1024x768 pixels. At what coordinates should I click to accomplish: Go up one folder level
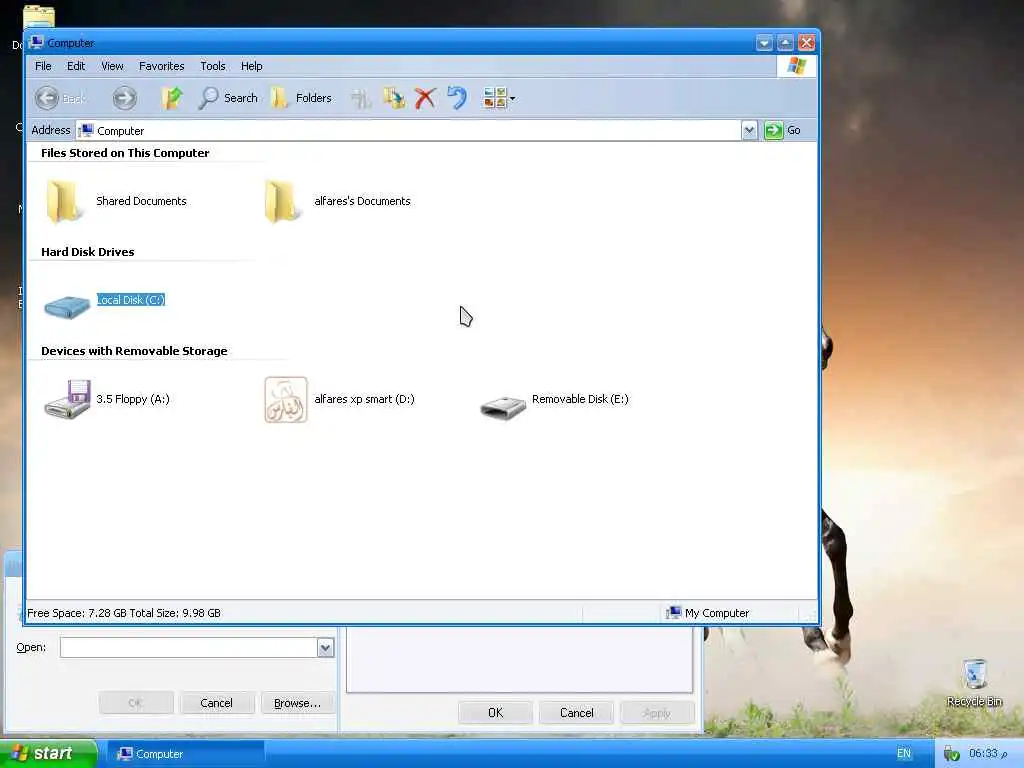(172, 98)
